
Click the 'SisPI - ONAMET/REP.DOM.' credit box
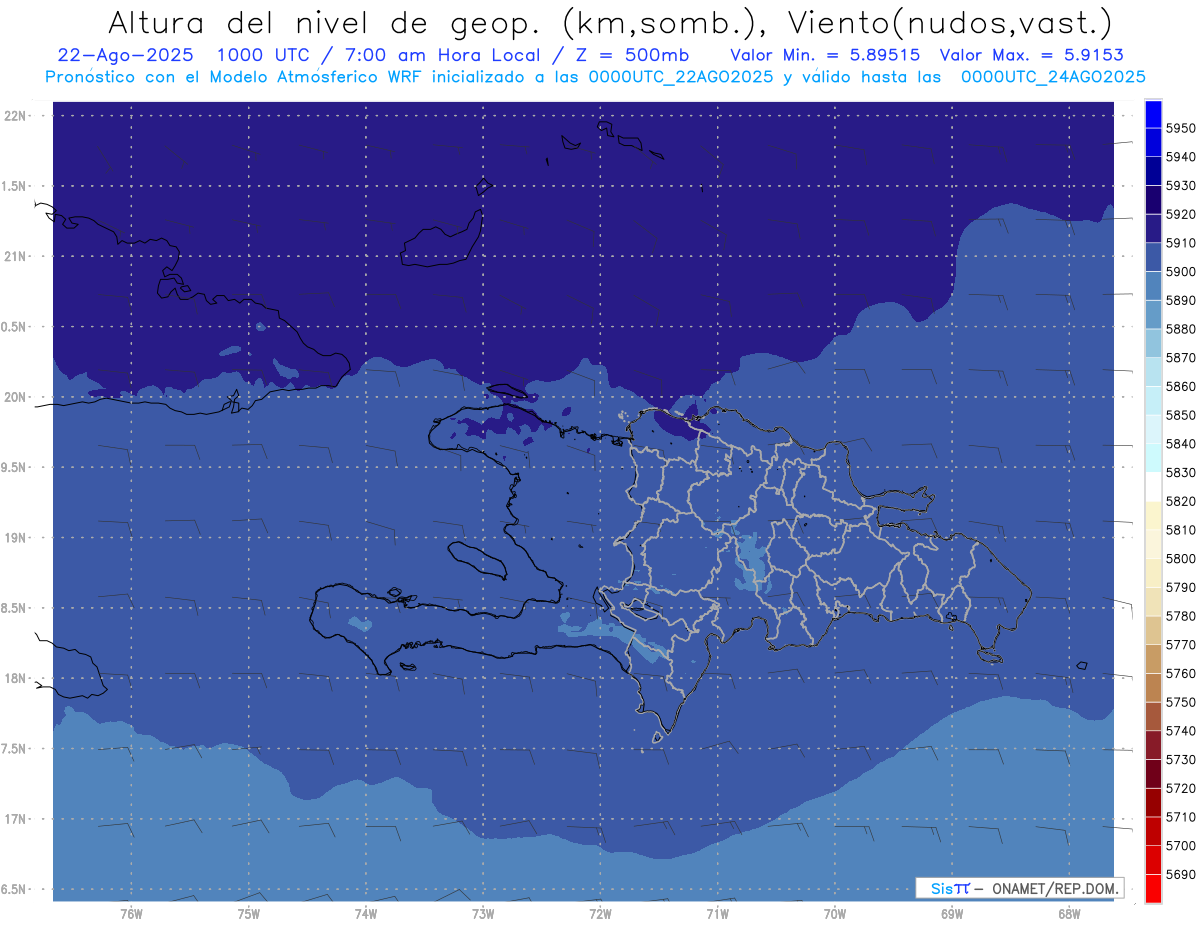(1019, 888)
